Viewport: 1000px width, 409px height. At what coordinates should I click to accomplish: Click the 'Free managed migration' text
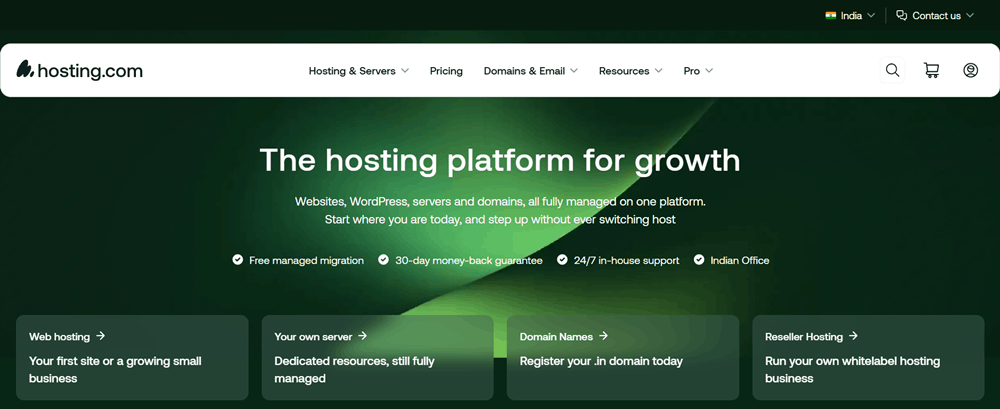click(x=306, y=260)
